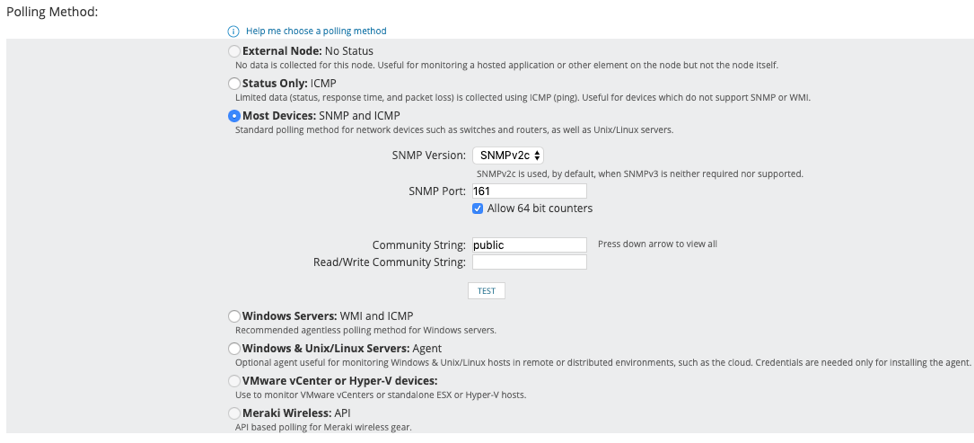Screen dimensions: 974x443
Task: Pick the Meraki Wireless: API radio button
Action: pos(234,413)
